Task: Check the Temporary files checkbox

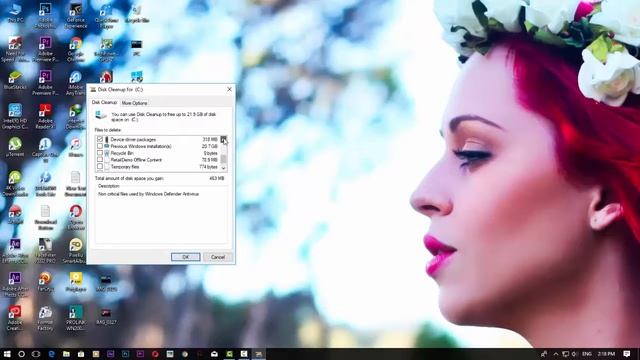Action: tap(100, 167)
